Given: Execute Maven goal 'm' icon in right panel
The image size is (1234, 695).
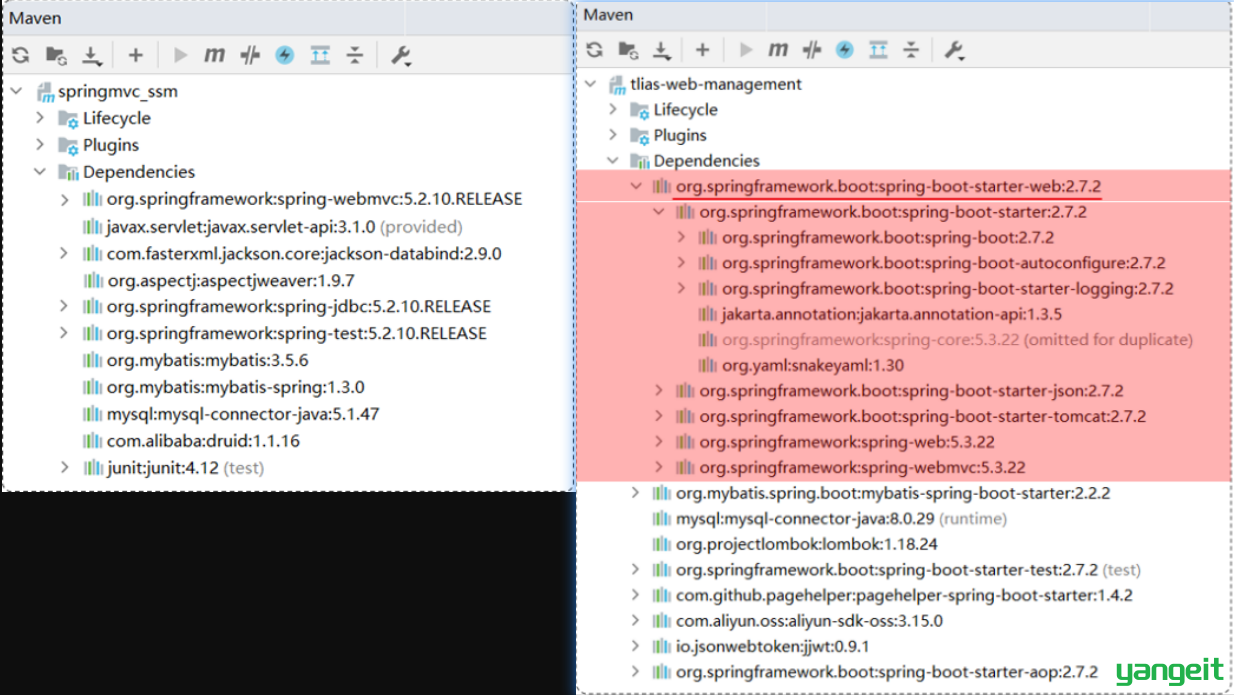Looking at the screenshot, I should (x=778, y=49).
